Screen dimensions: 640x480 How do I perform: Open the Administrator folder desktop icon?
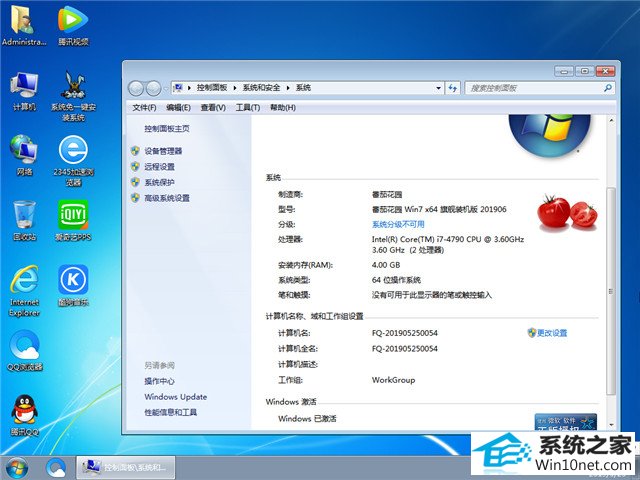(x=24, y=25)
